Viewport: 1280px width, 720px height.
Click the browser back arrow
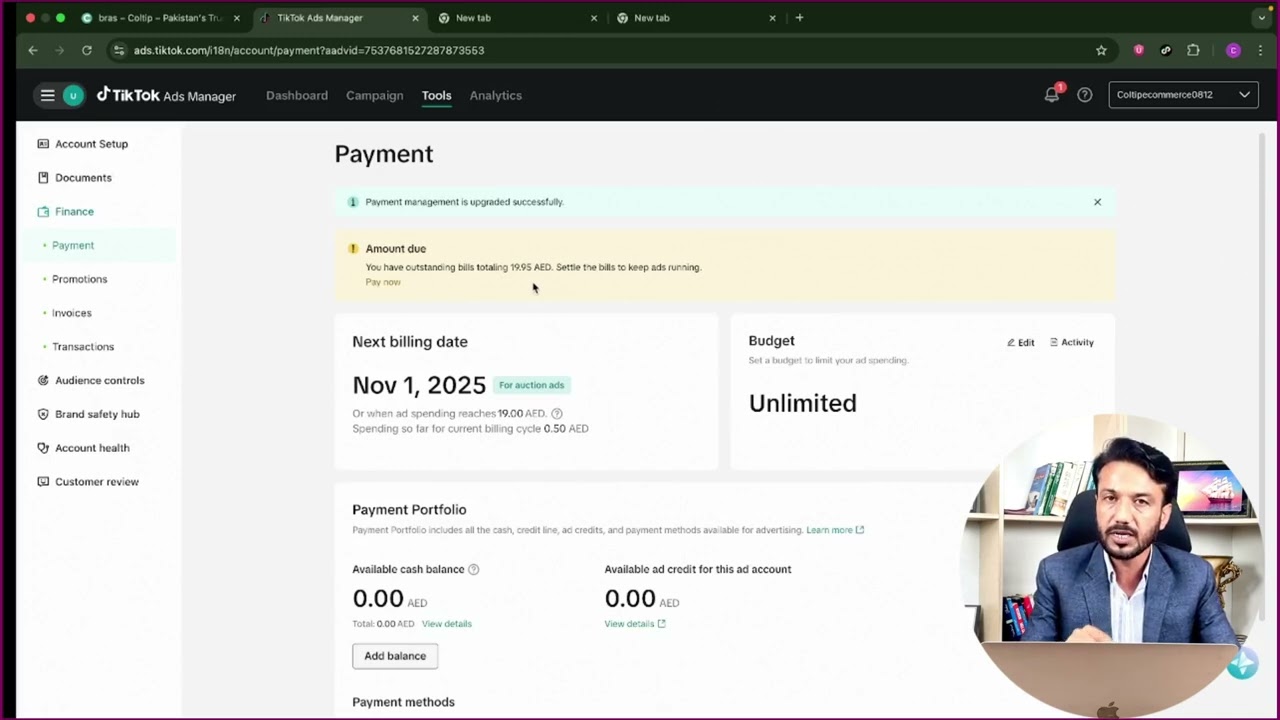33,50
